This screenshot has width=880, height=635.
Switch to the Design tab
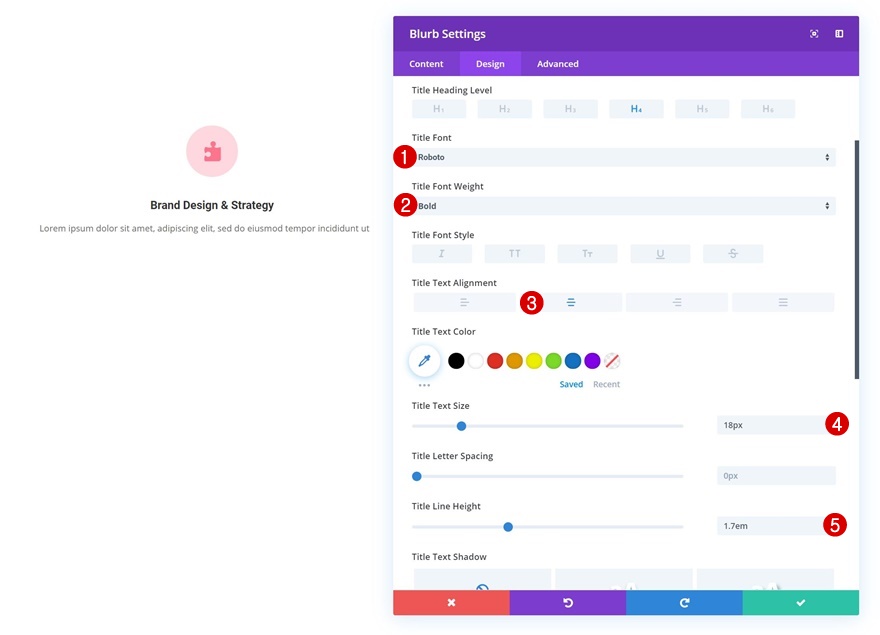pyautogui.click(x=490, y=64)
